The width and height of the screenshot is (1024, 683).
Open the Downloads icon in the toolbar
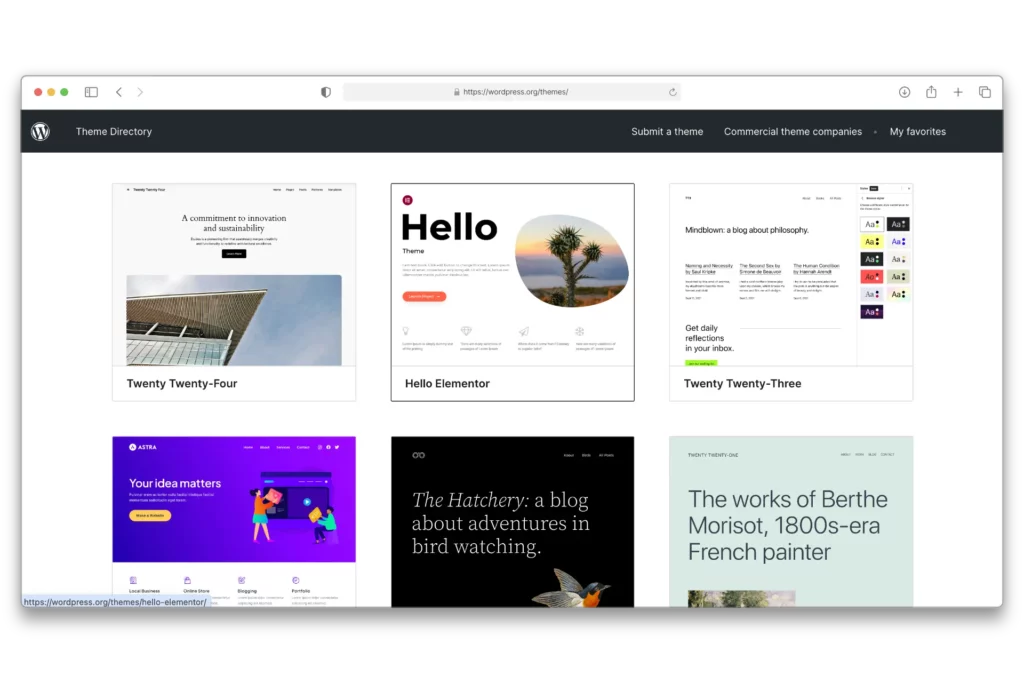[904, 92]
